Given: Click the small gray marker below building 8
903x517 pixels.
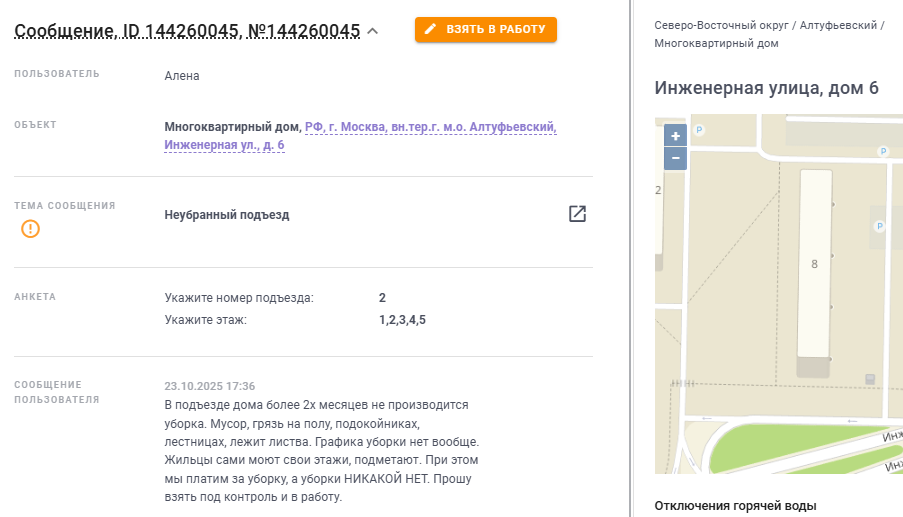Looking at the screenshot, I should [x=869, y=379].
